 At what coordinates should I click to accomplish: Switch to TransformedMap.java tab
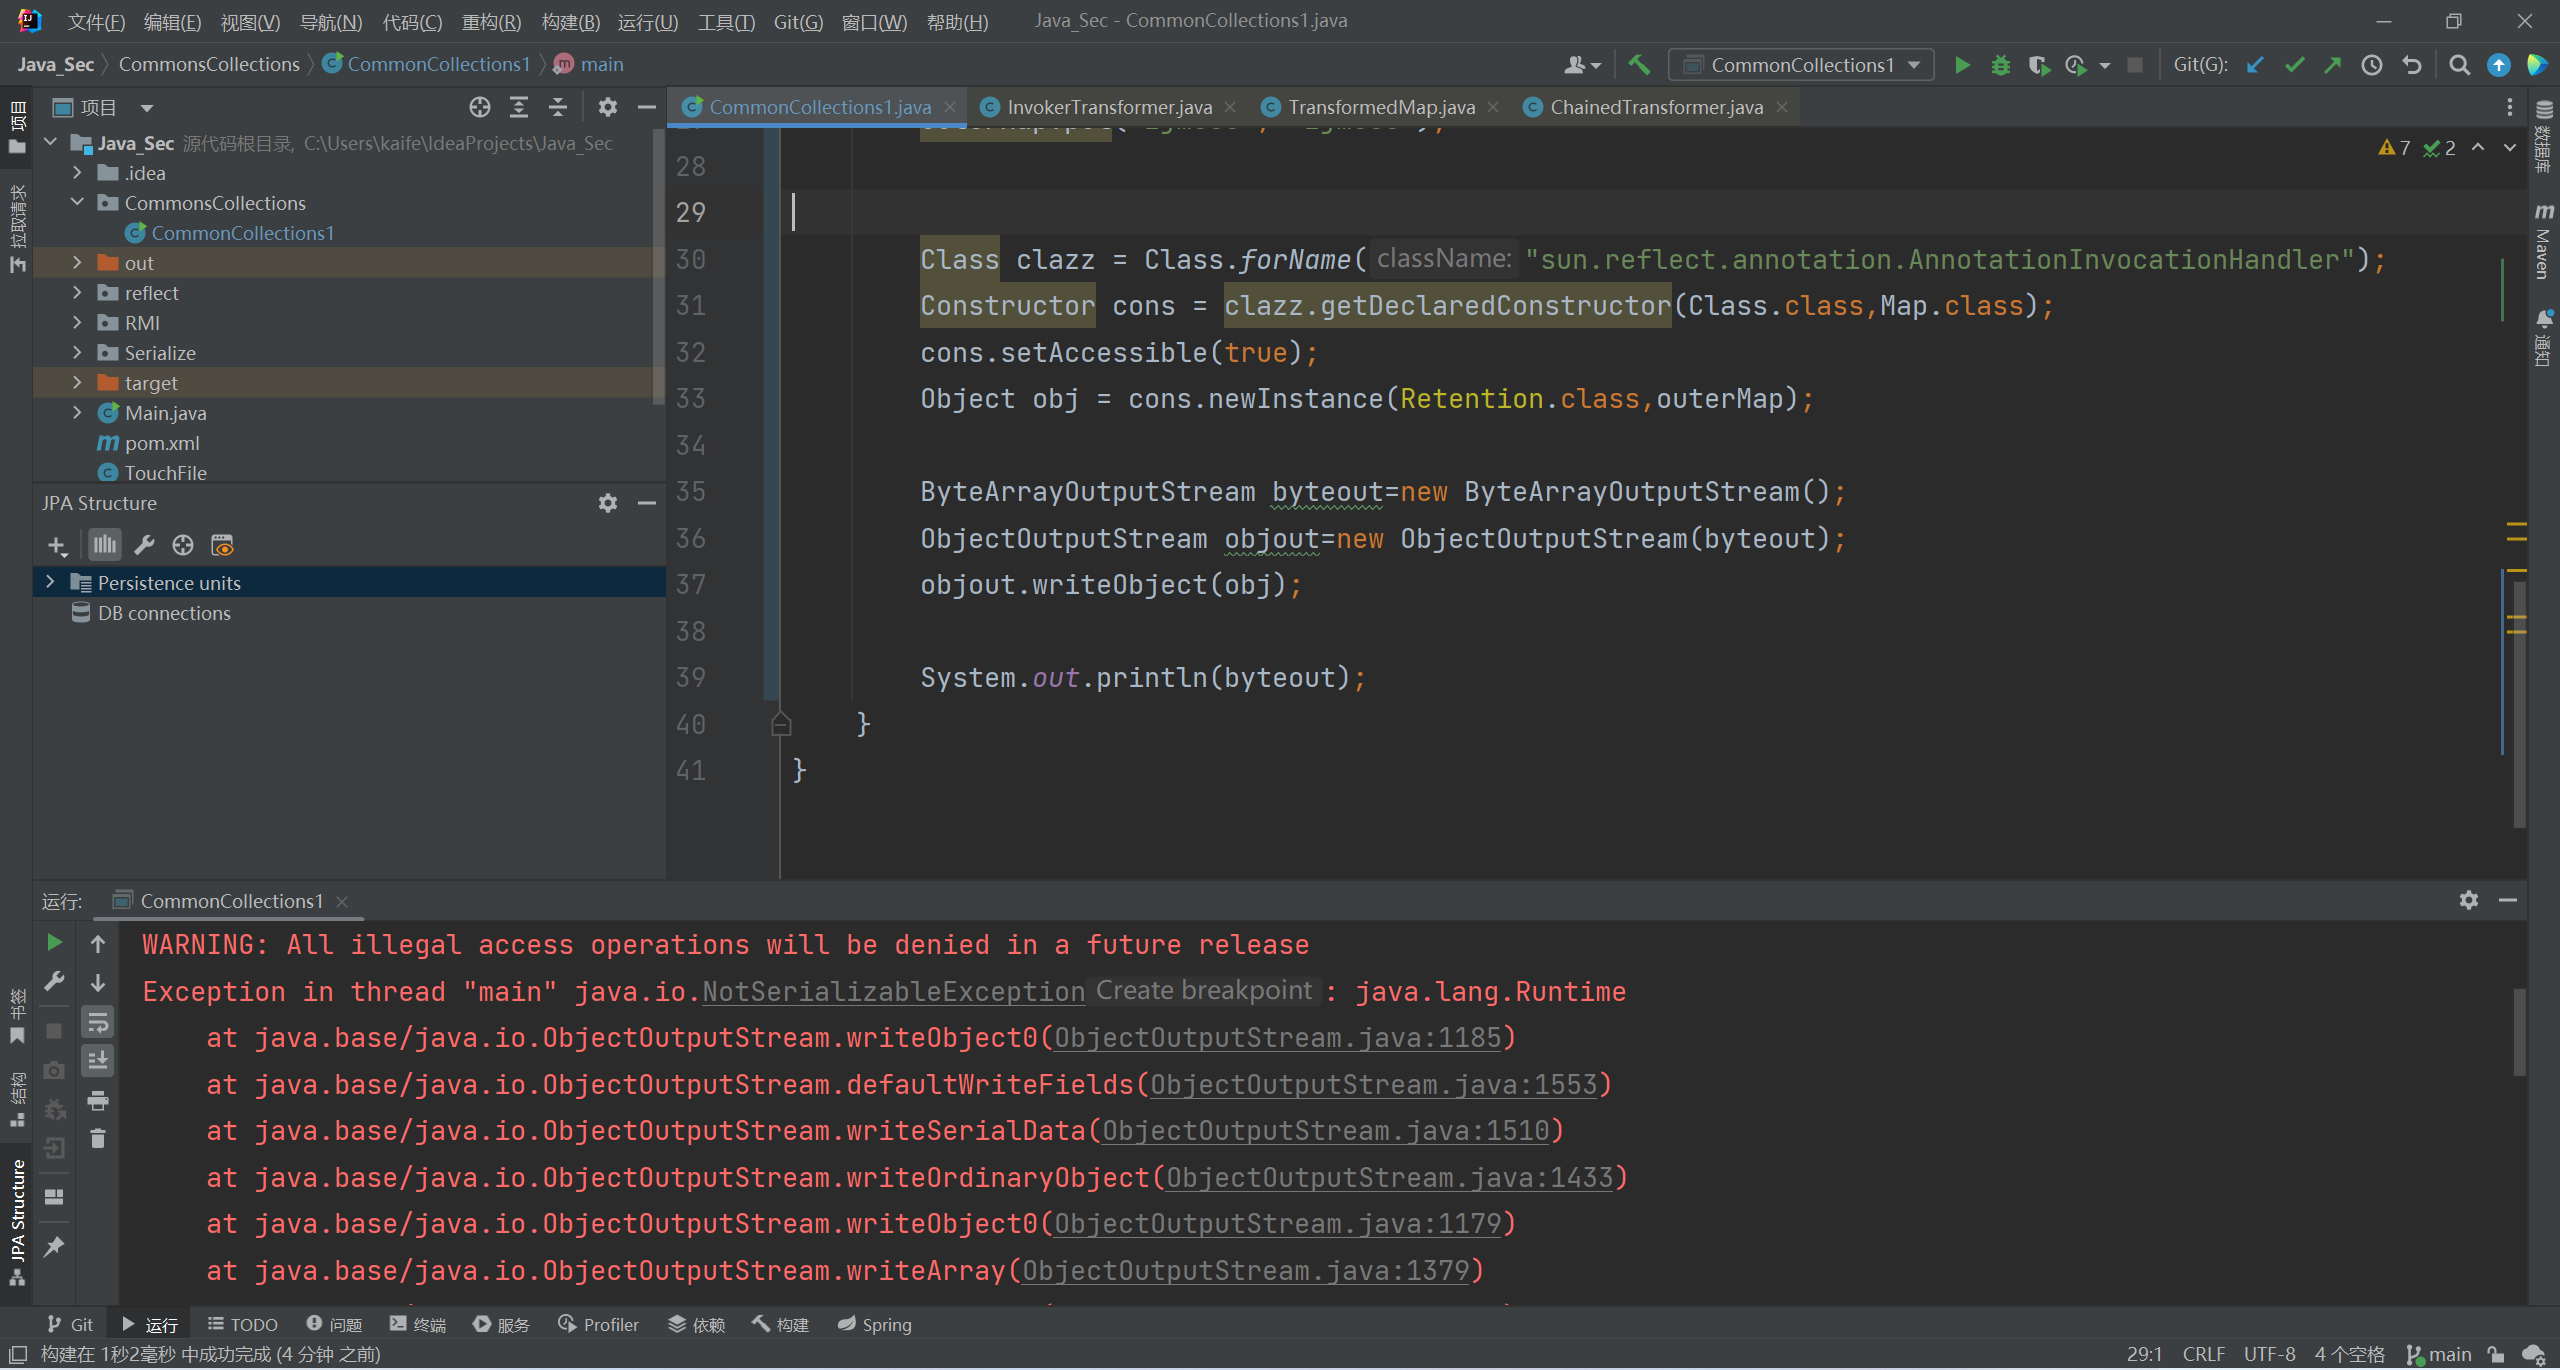(1380, 107)
